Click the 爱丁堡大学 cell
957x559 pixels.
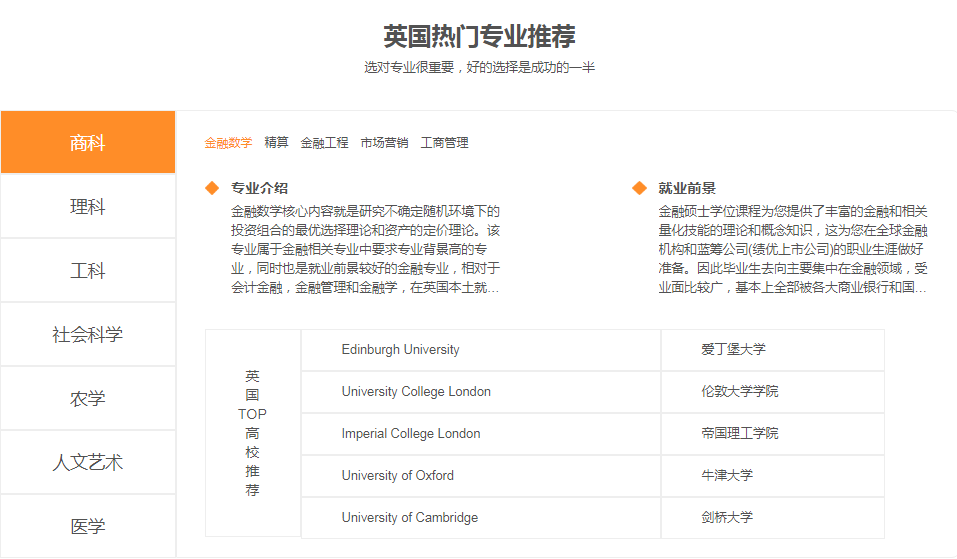point(773,350)
